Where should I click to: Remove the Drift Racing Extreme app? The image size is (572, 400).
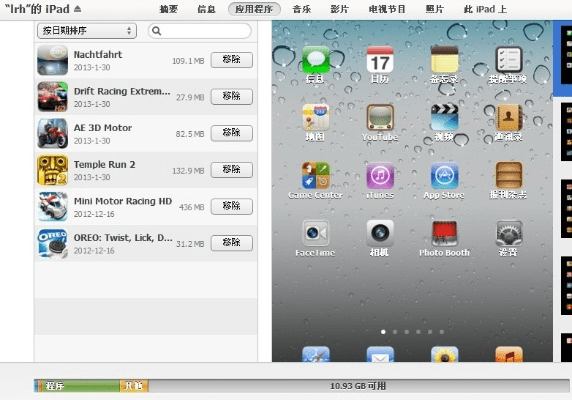pyautogui.click(x=232, y=97)
